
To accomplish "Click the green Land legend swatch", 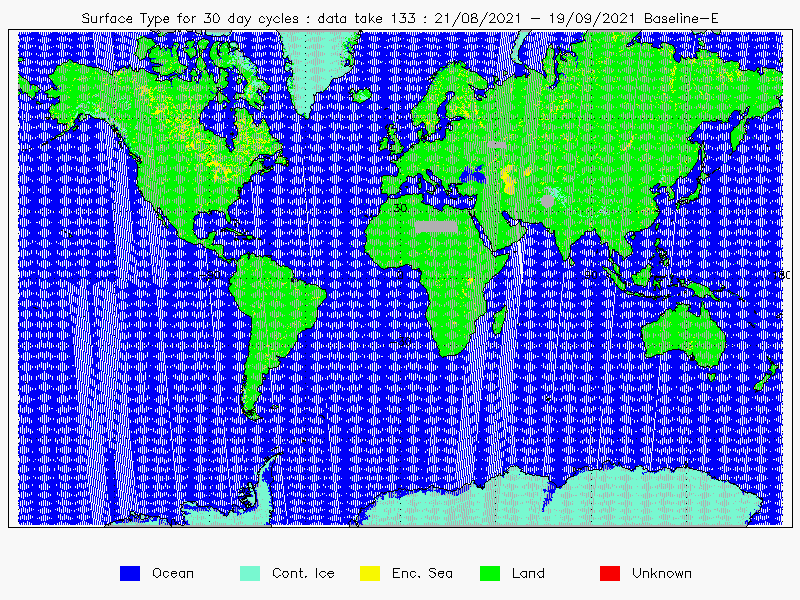I will 490,573.
